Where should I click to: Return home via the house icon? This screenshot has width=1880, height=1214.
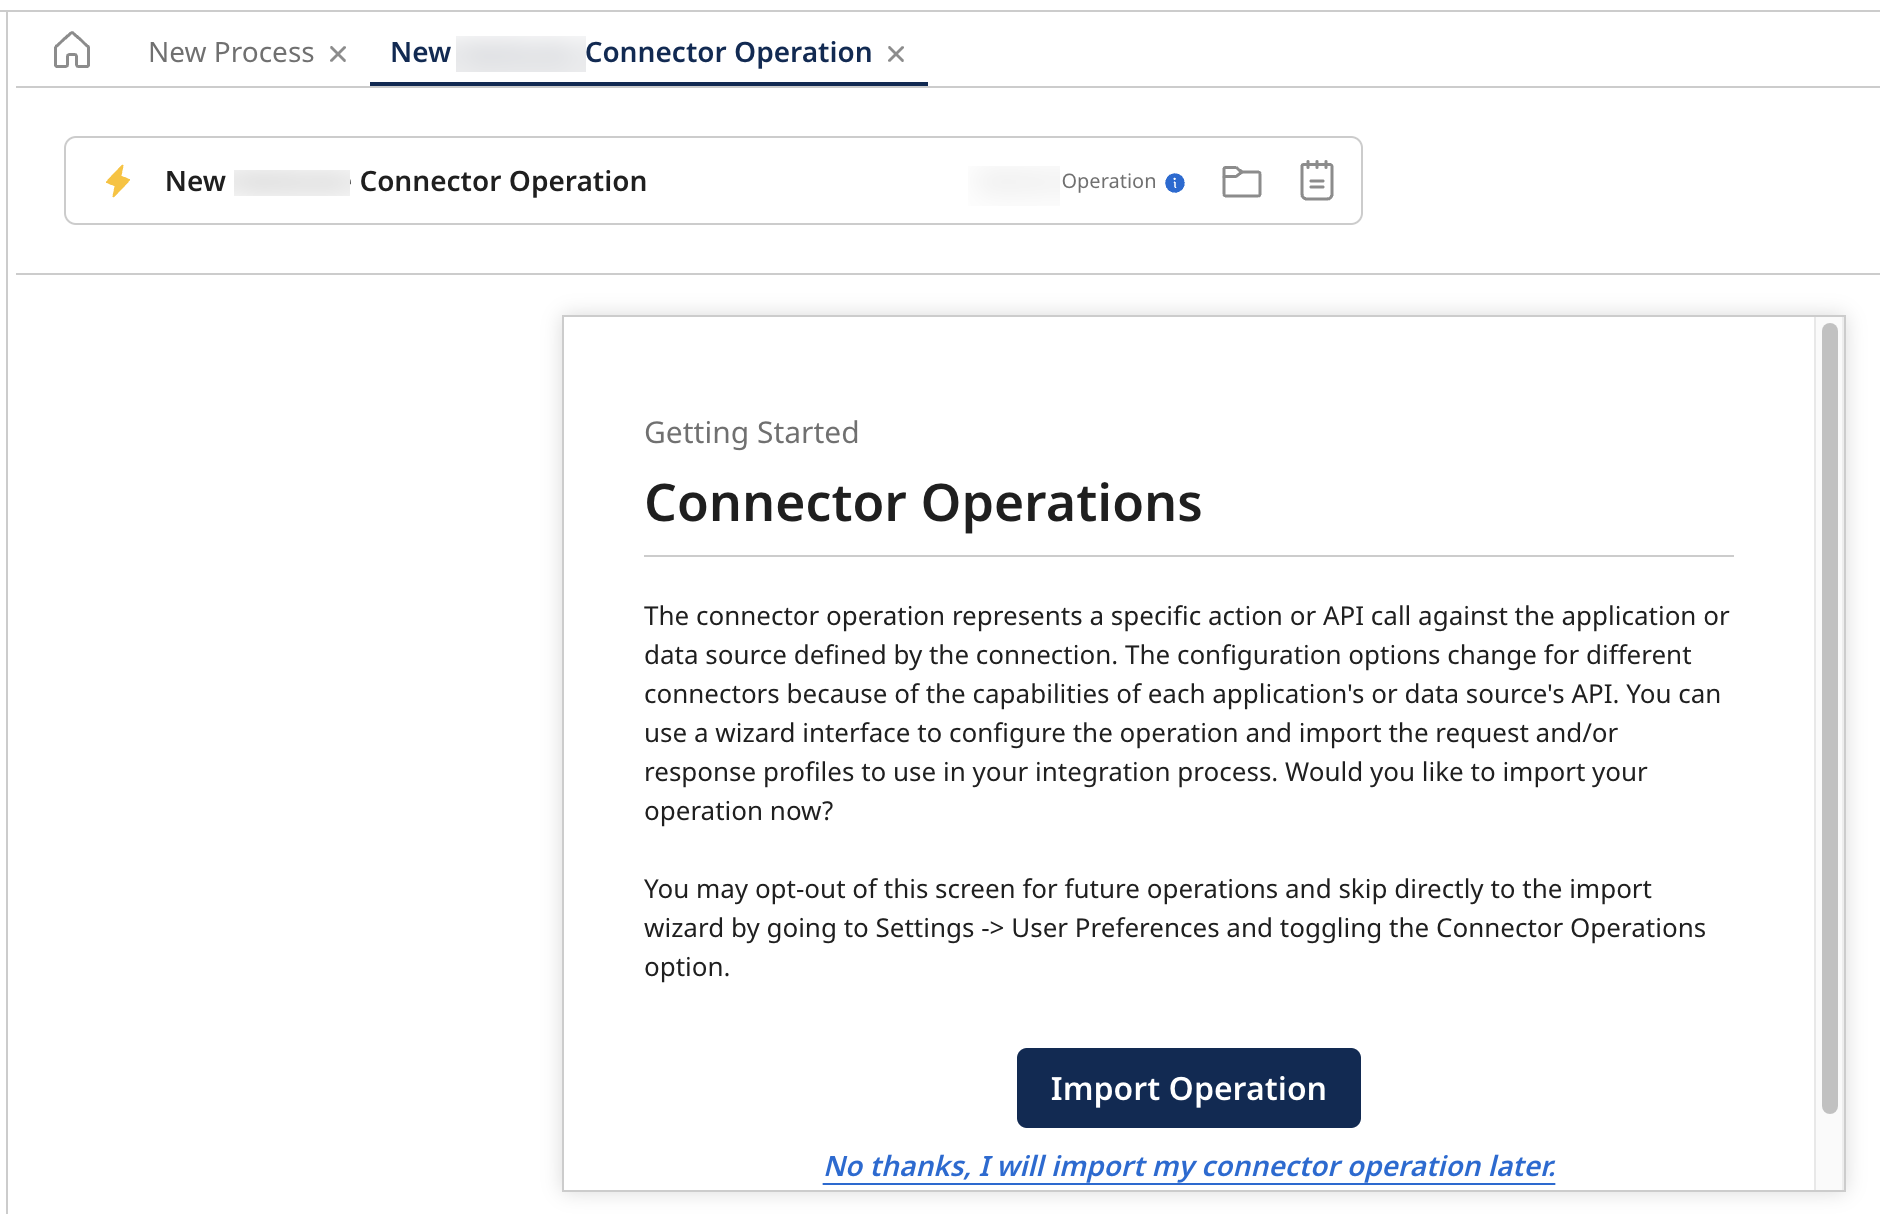pos(73,51)
